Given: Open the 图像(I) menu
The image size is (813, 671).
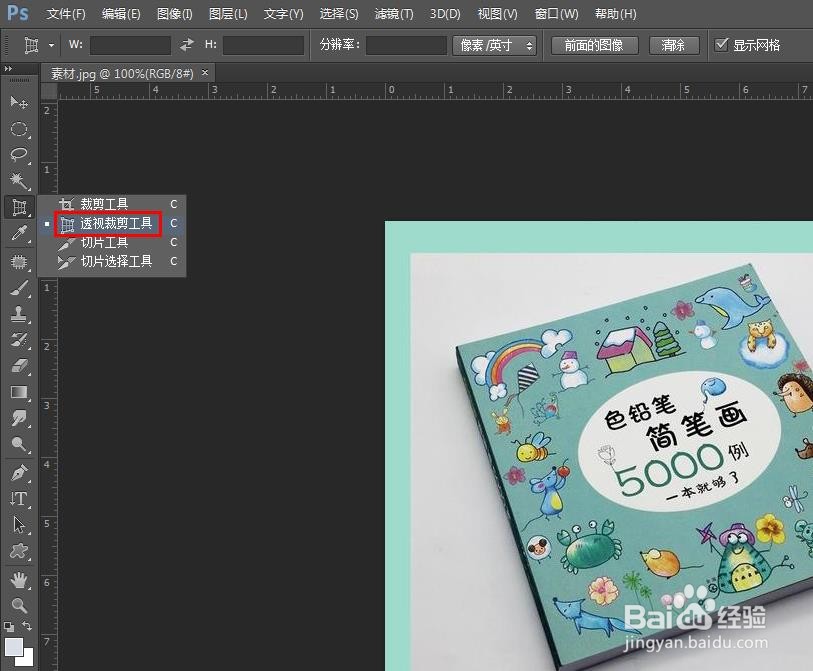Looking at the screenshot, I should point(175,14).
